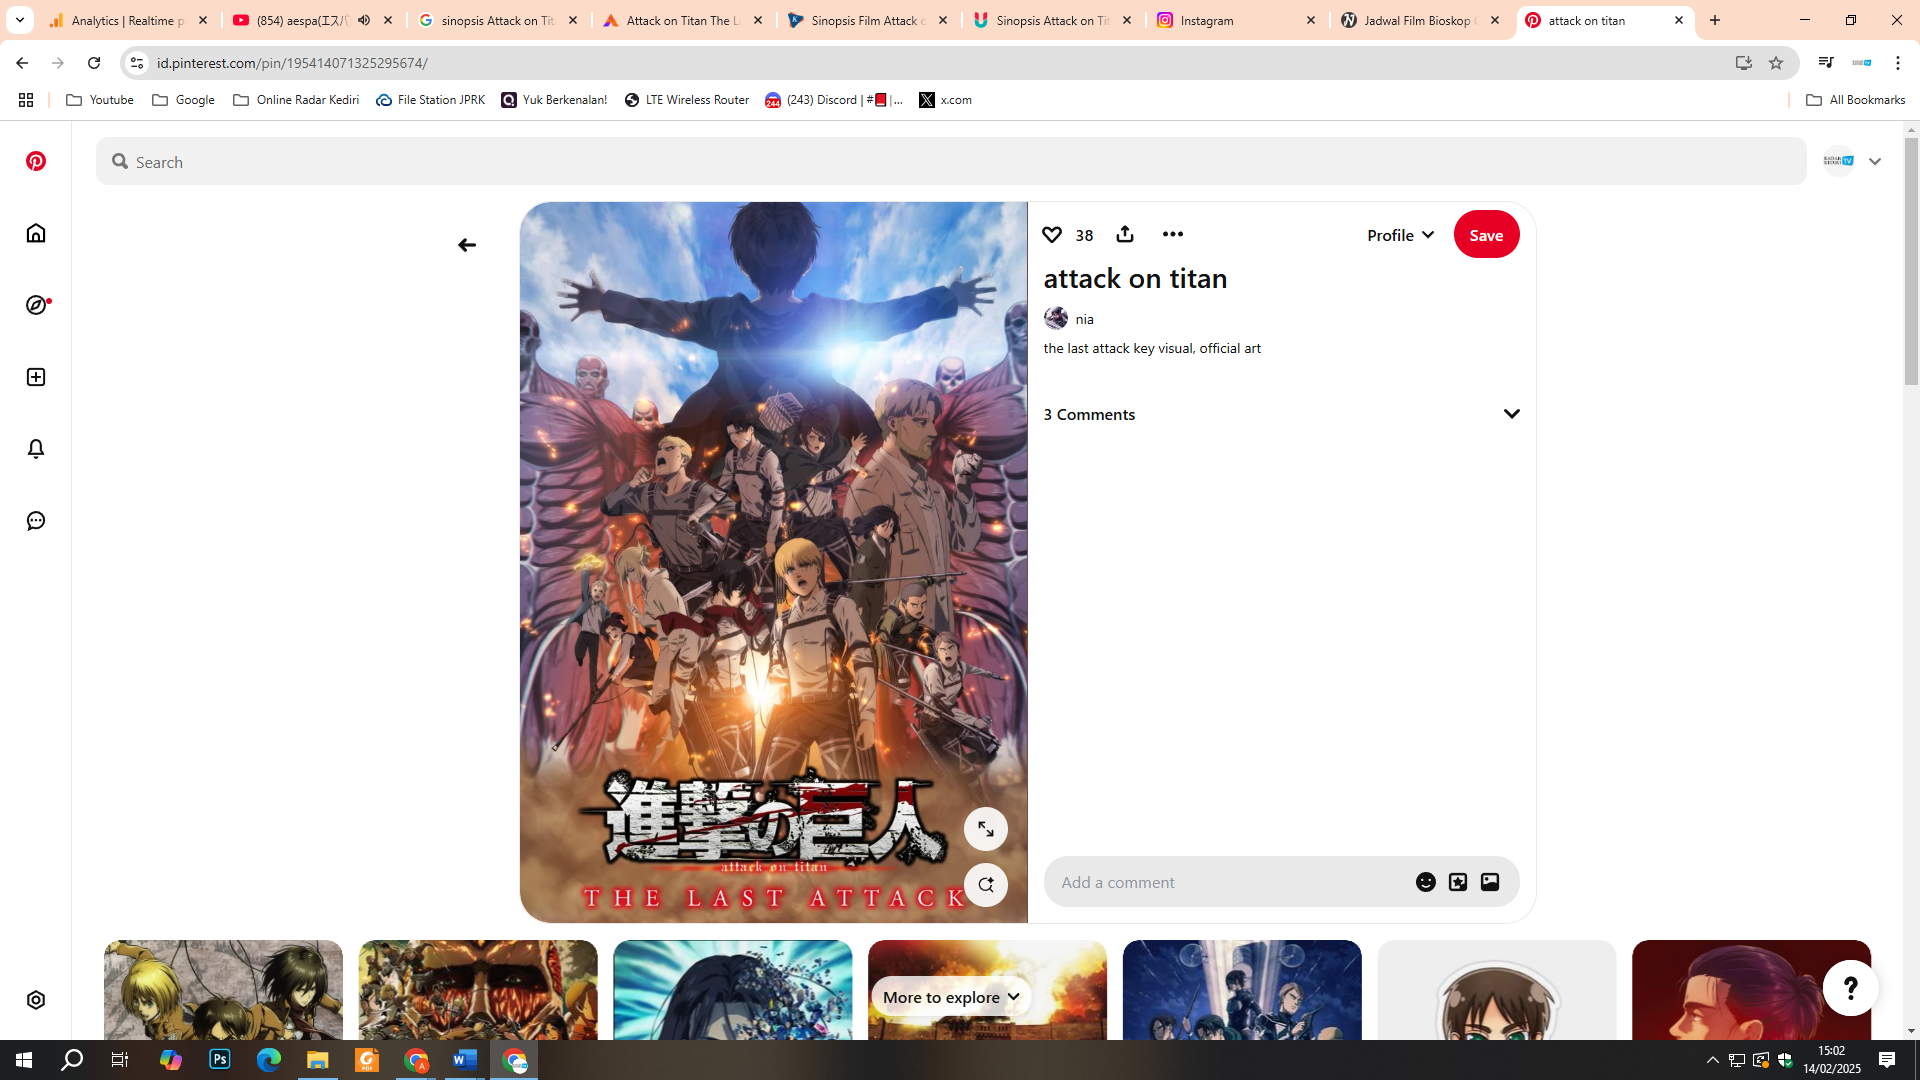Switch to the Analytics Realtime tab

128,20
